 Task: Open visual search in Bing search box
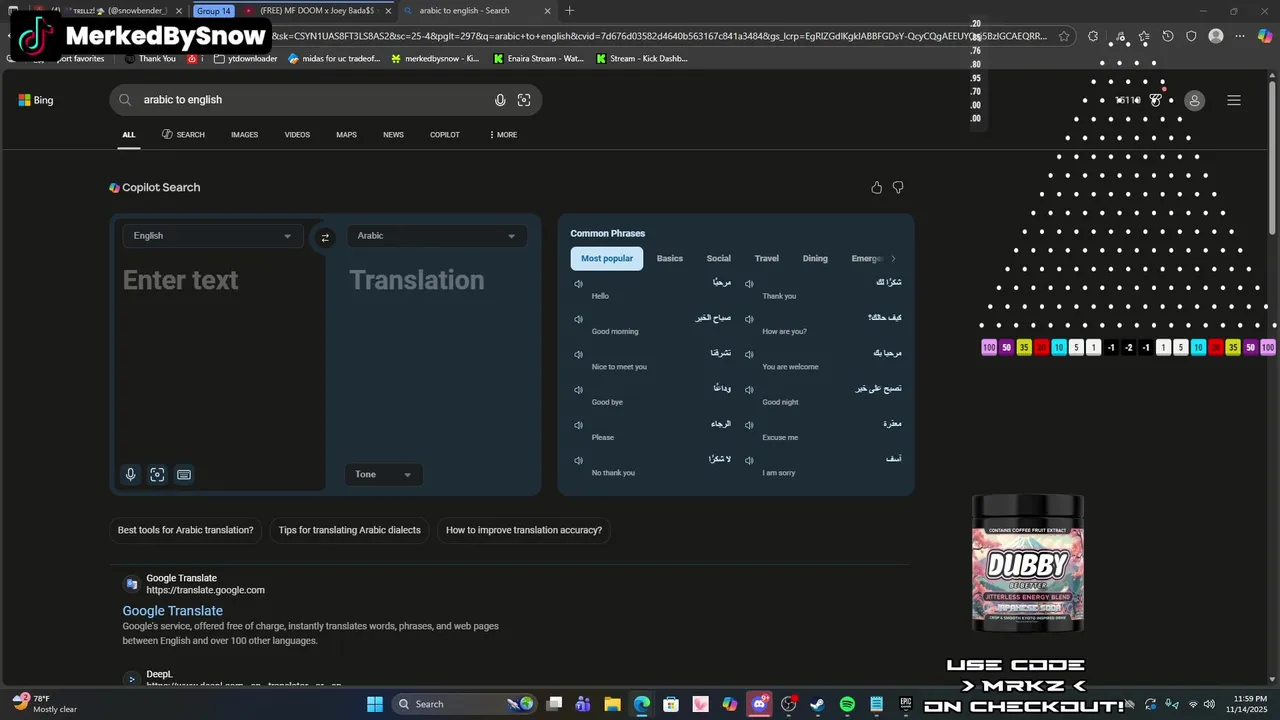click(x=524, y=100)
